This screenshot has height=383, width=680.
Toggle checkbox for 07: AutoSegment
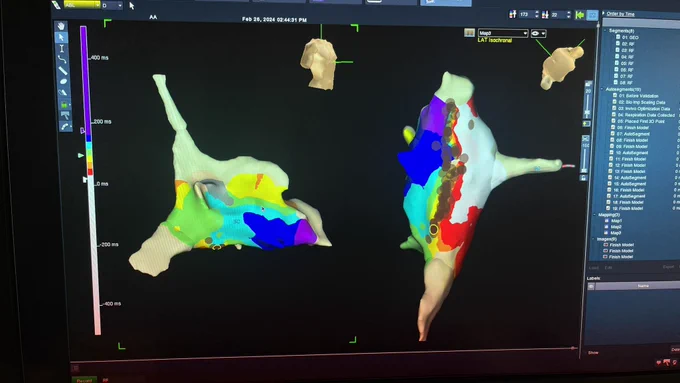[x=612, y=134]
